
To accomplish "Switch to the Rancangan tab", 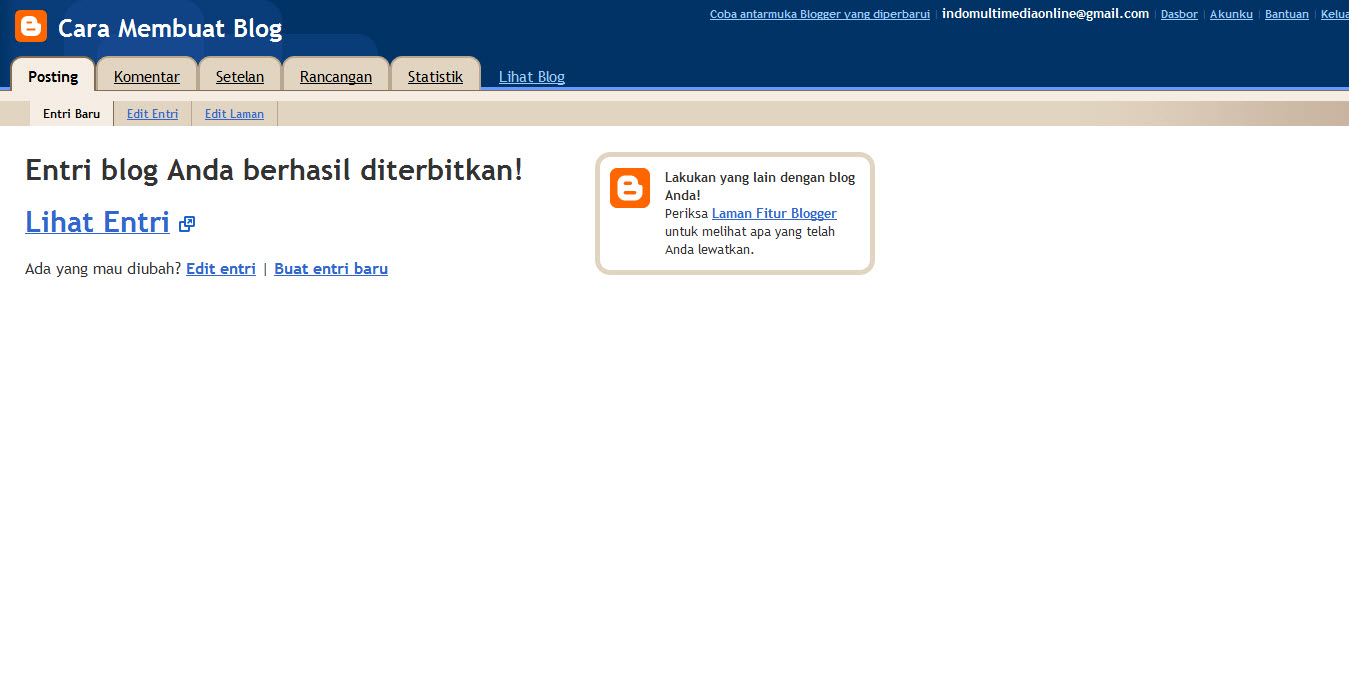I will [x=335, y=75].
